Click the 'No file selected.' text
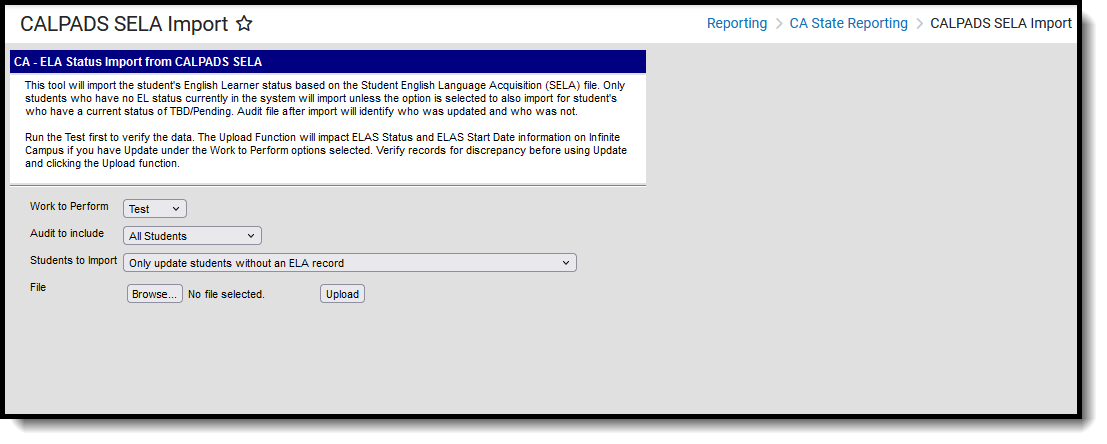 [226, 294]
